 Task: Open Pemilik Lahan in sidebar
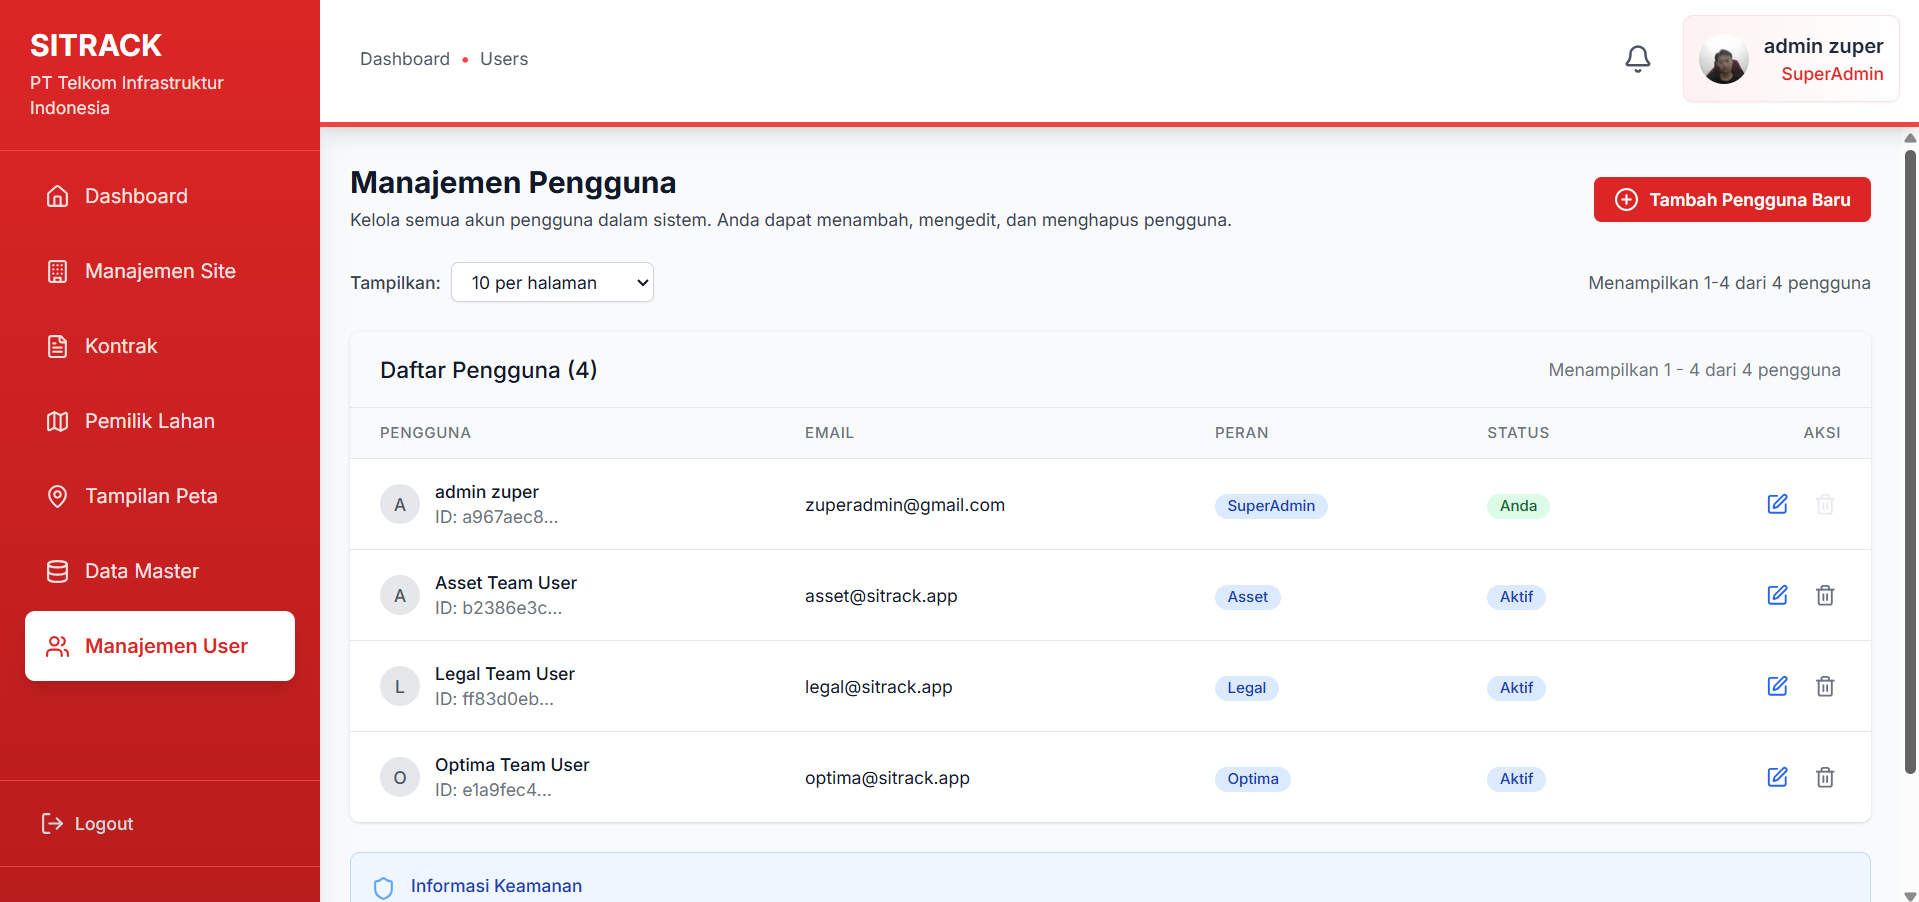coord(160,421)
